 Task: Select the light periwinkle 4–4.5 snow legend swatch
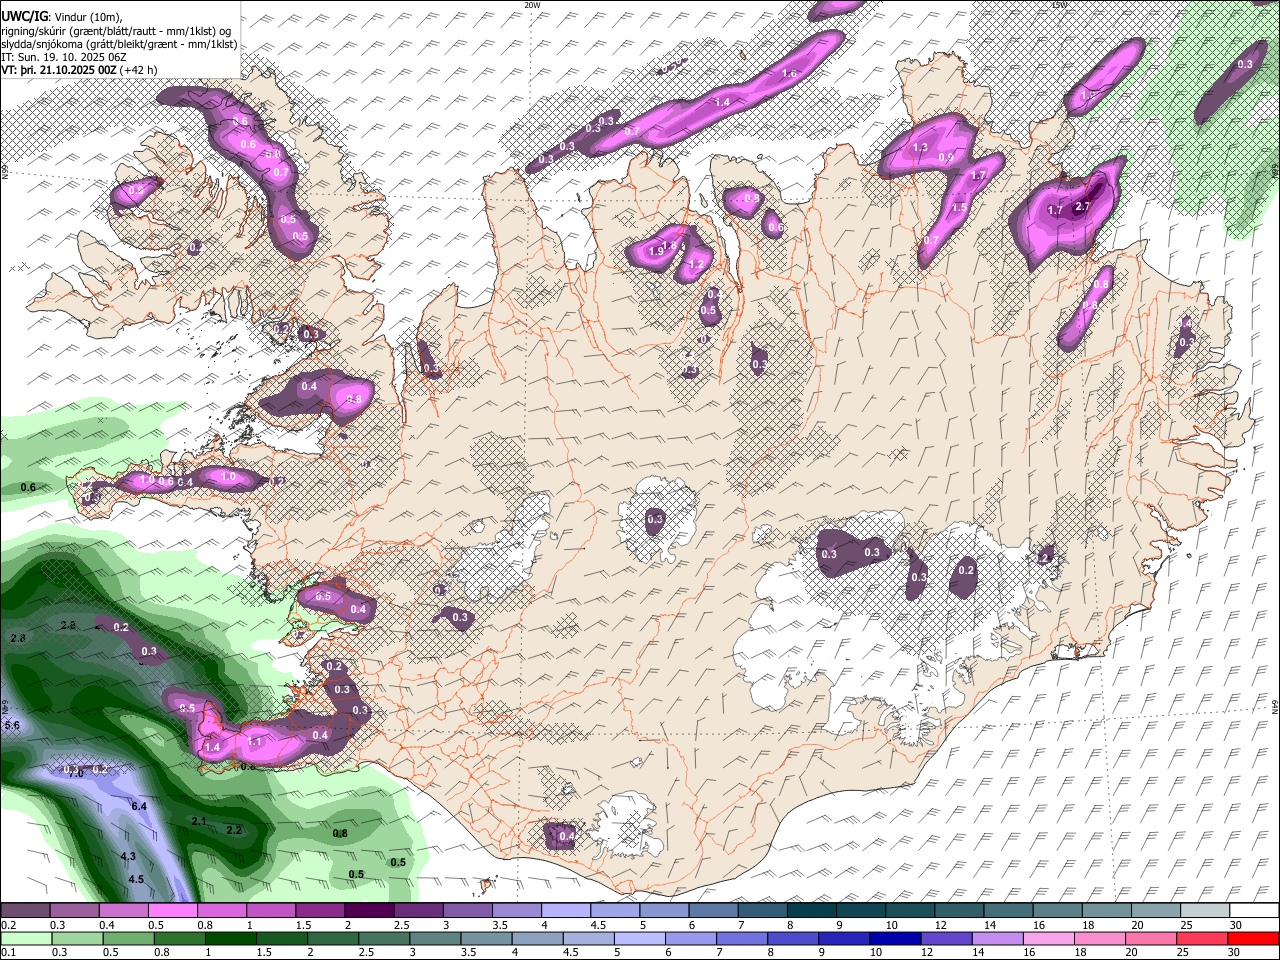click(x=566, y=911)
